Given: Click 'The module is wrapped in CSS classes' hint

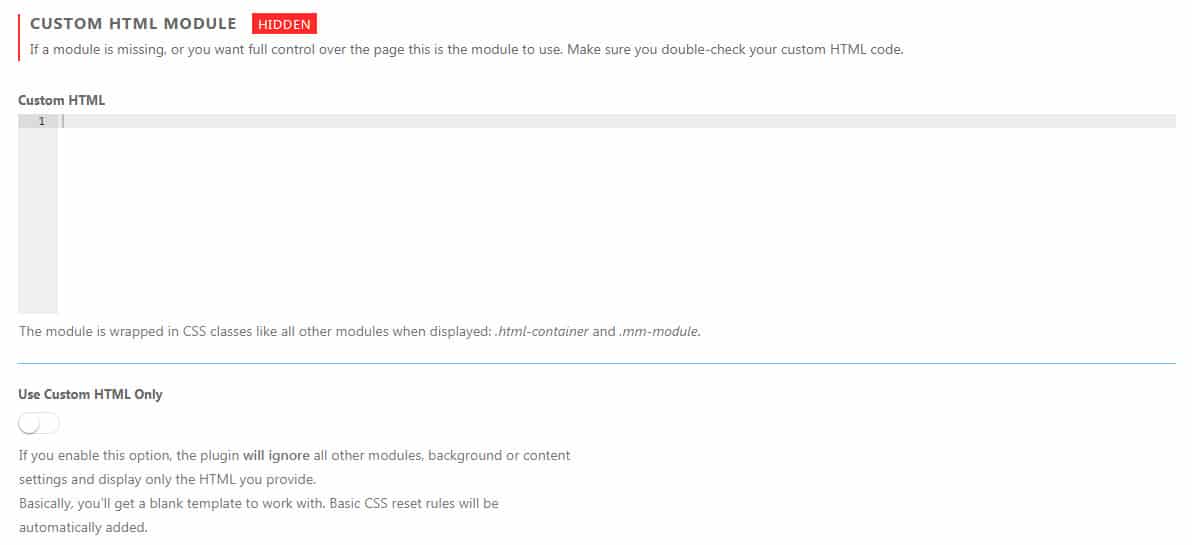Looking at the screenshot, I should 359,332.
